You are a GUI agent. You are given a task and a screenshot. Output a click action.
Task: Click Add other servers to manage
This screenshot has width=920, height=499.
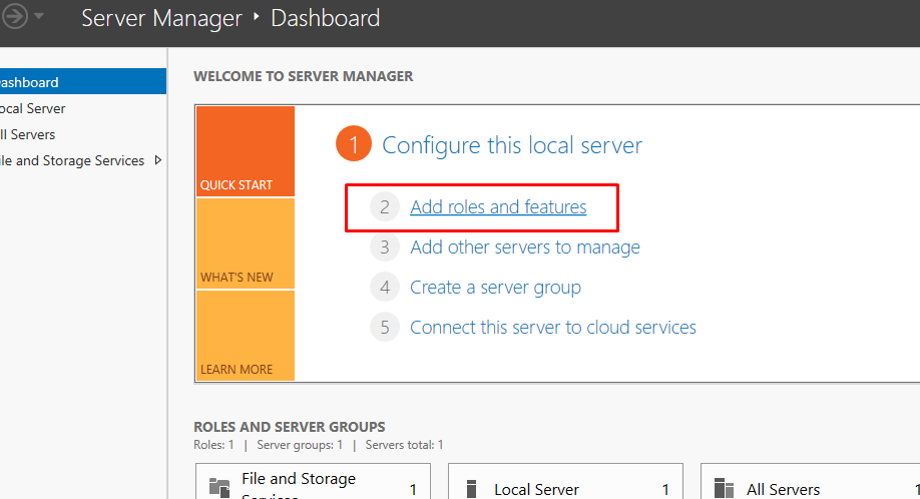[525, 247]
